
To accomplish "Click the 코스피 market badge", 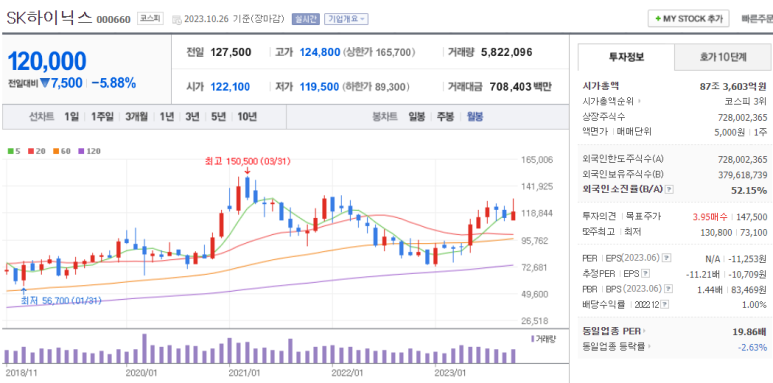I will (149, 19).
